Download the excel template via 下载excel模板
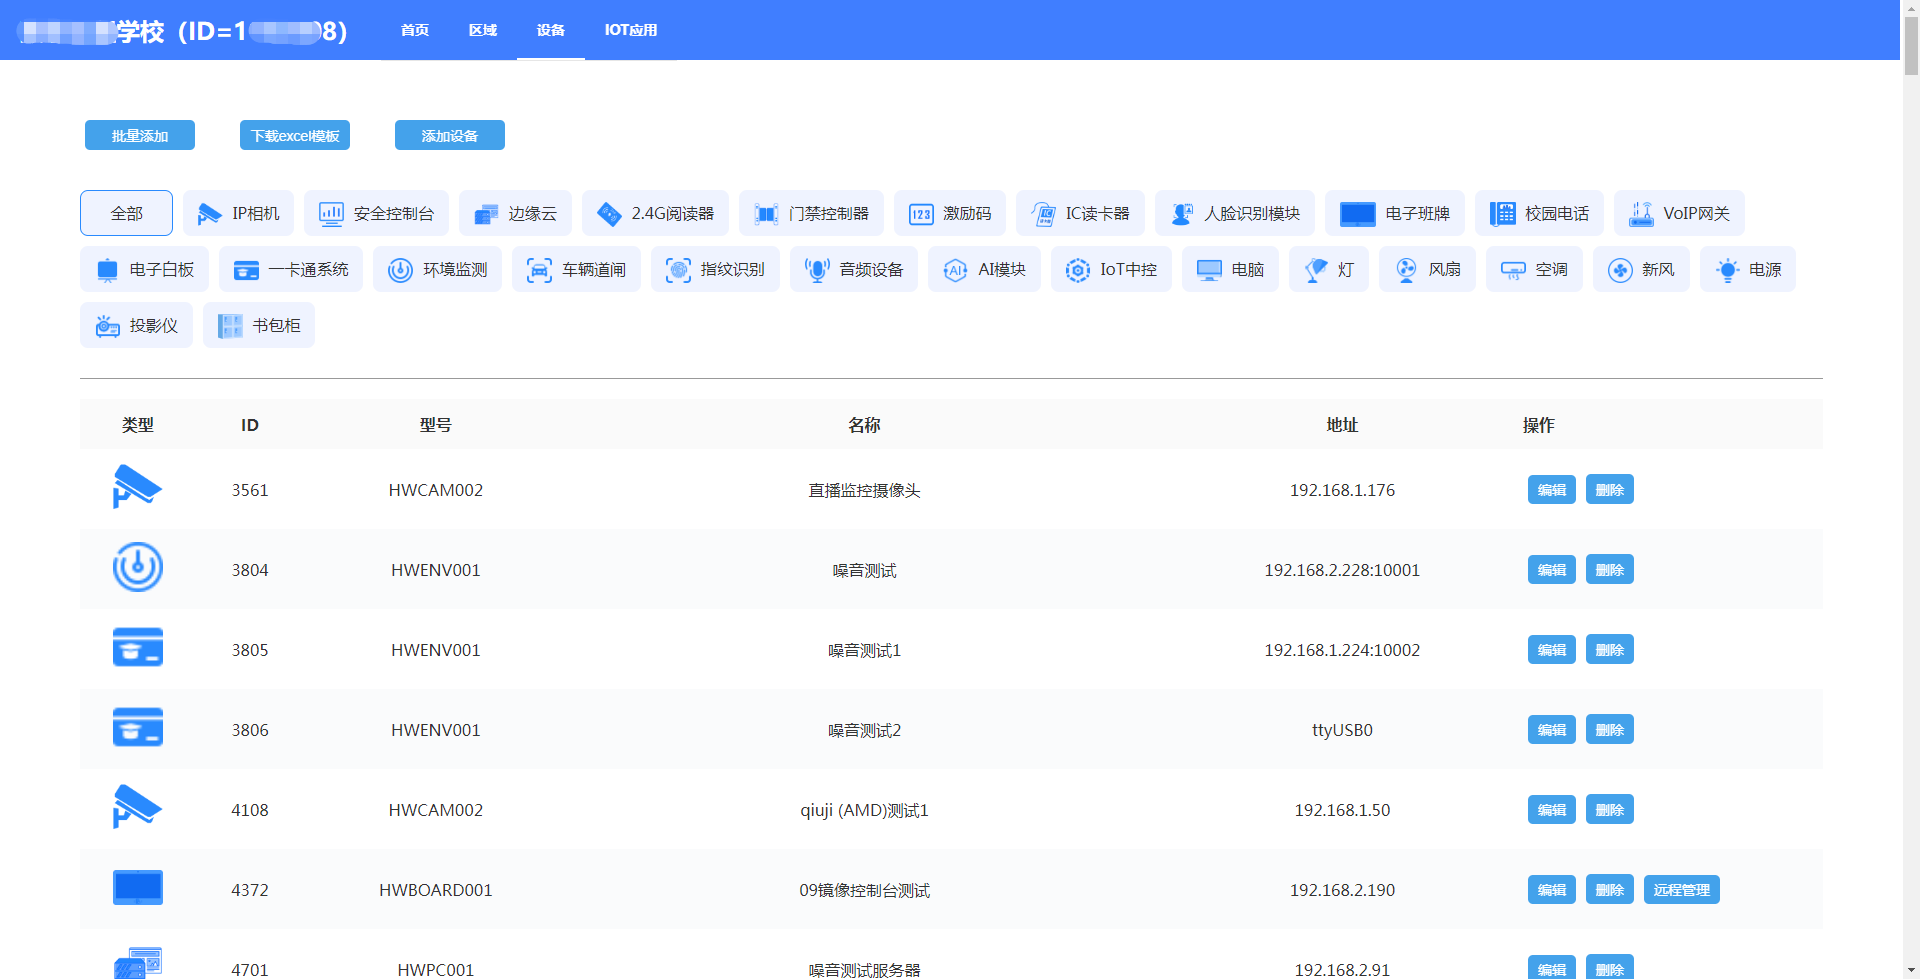The width and height of the screenshot is (1920, 979). coord(295,136)
